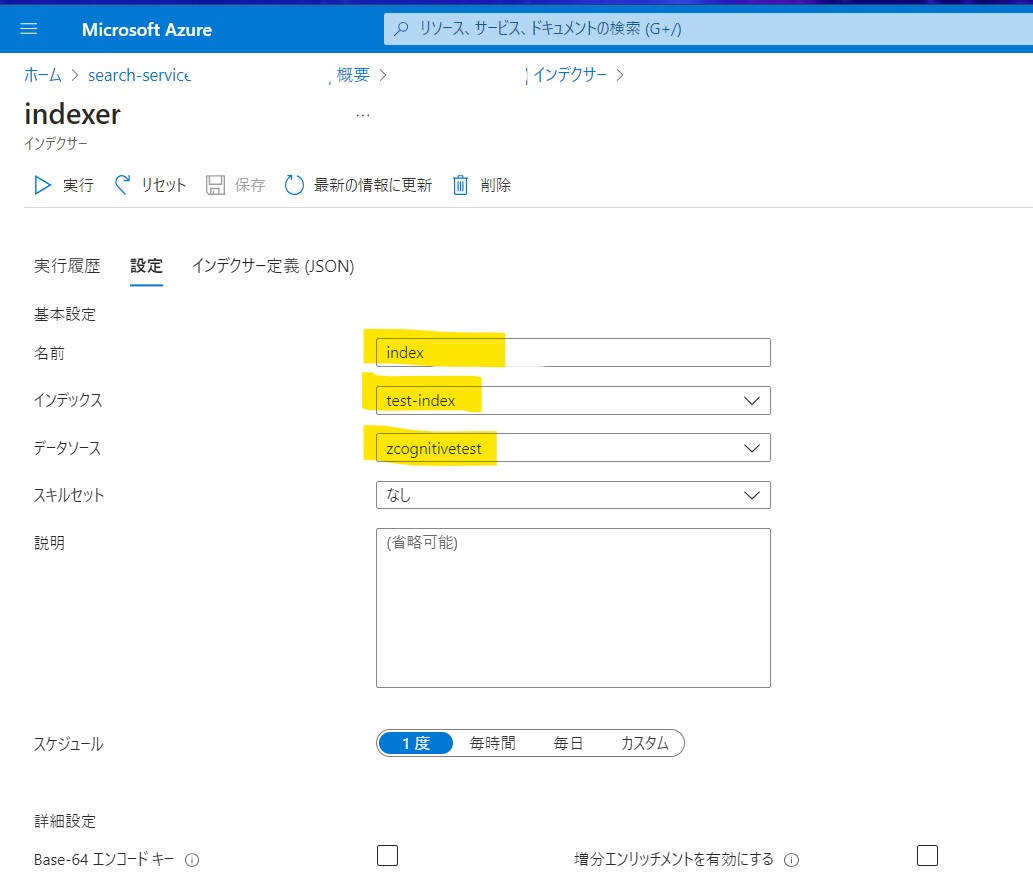Click the 詳細設定 section heading
Image resolution: width=1033 pixels, height=885 pixels.
tap(65, 821)
